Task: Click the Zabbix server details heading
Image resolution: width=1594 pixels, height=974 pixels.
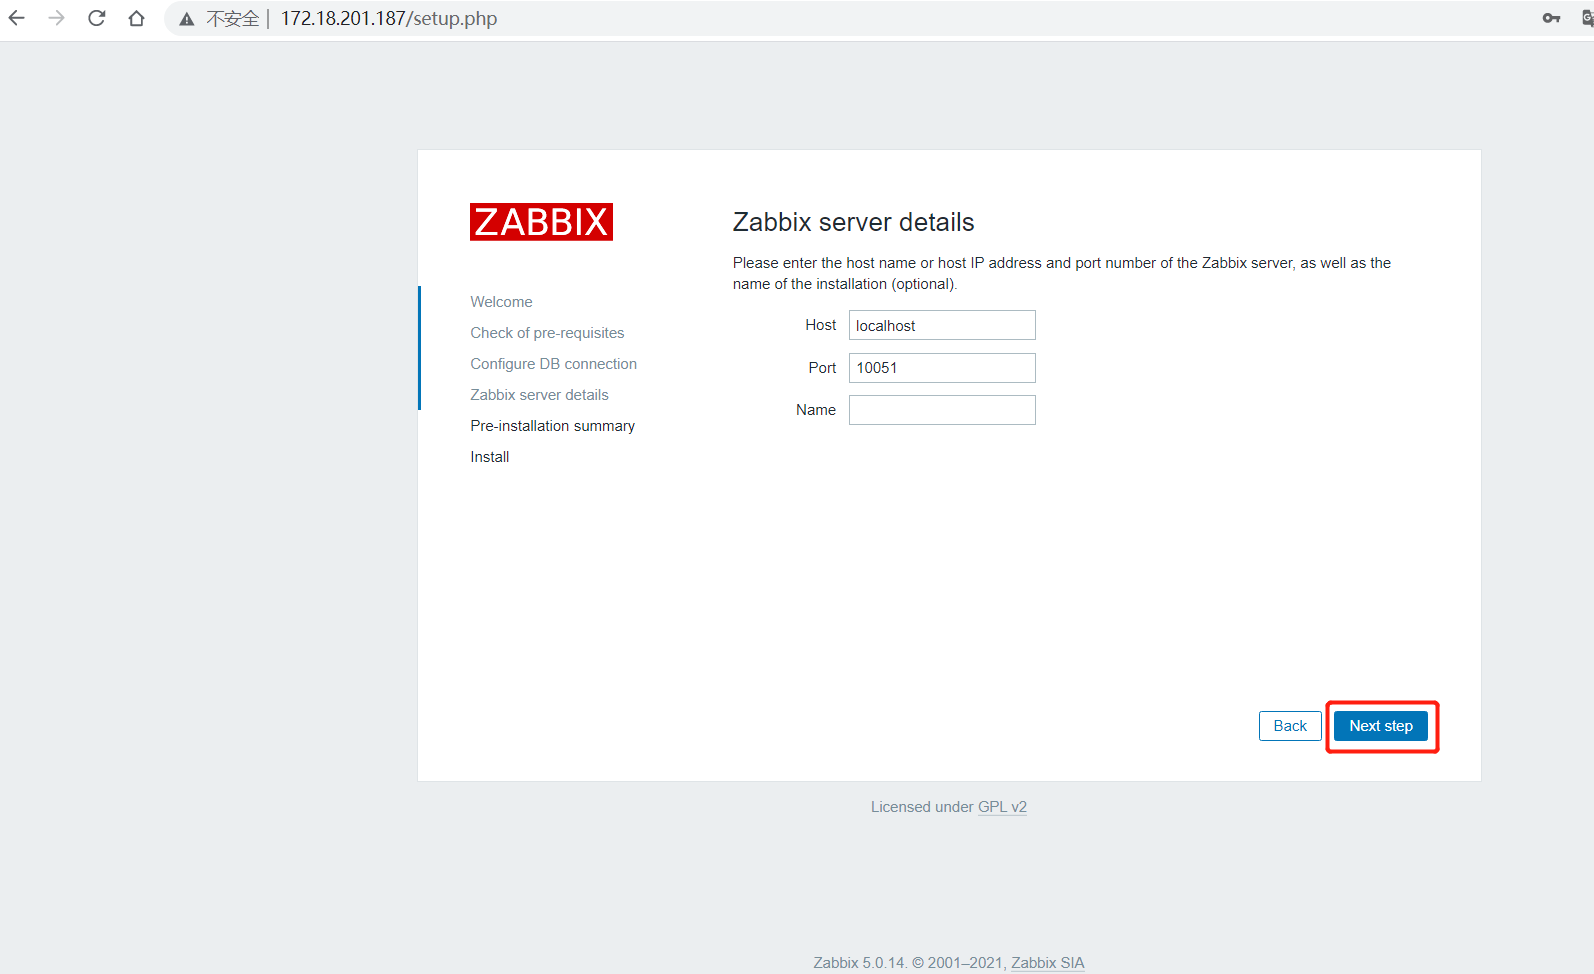Action: pyautogui.click(x=853, y=222)
